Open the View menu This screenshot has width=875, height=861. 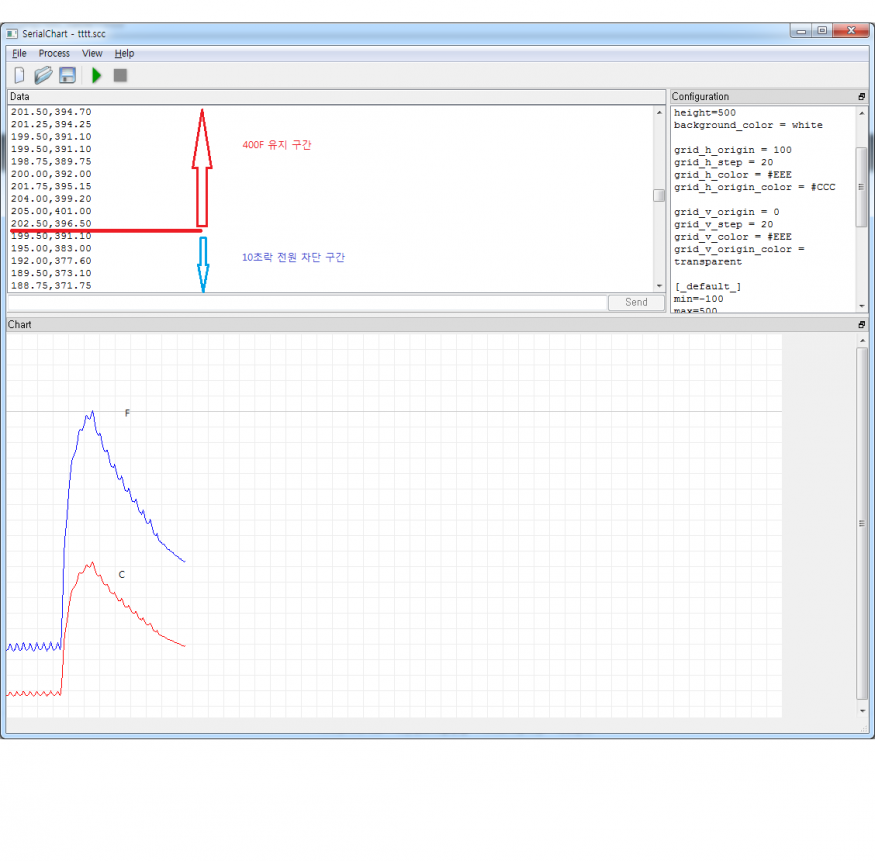click(92, 53)
